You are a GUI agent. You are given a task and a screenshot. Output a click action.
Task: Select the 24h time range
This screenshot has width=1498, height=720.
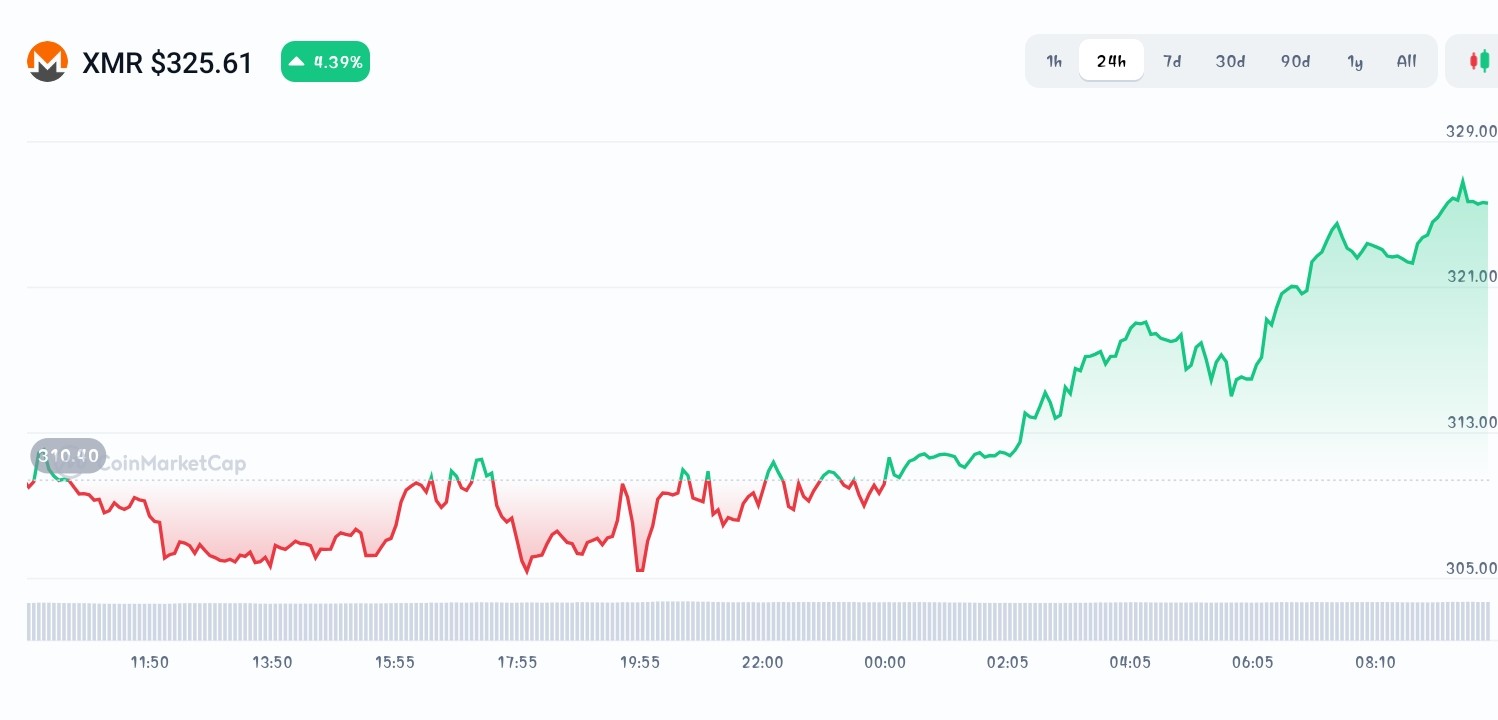pyautogui.click(x=1111, y=61)
